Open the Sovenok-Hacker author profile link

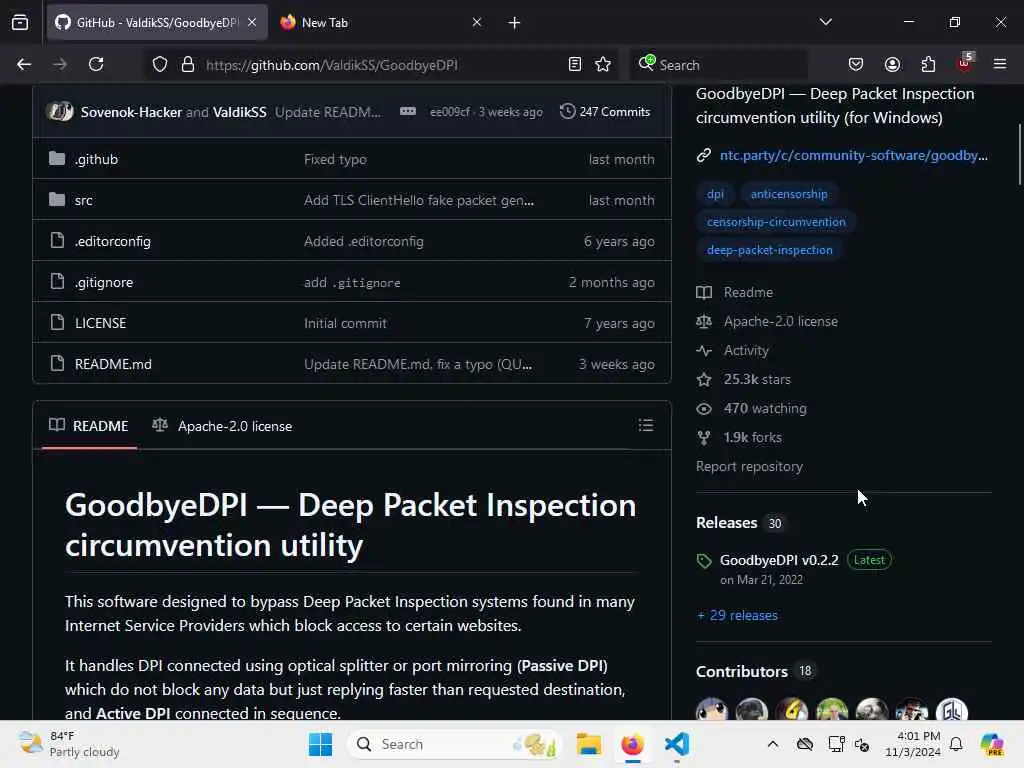click(x=131, y=112)
